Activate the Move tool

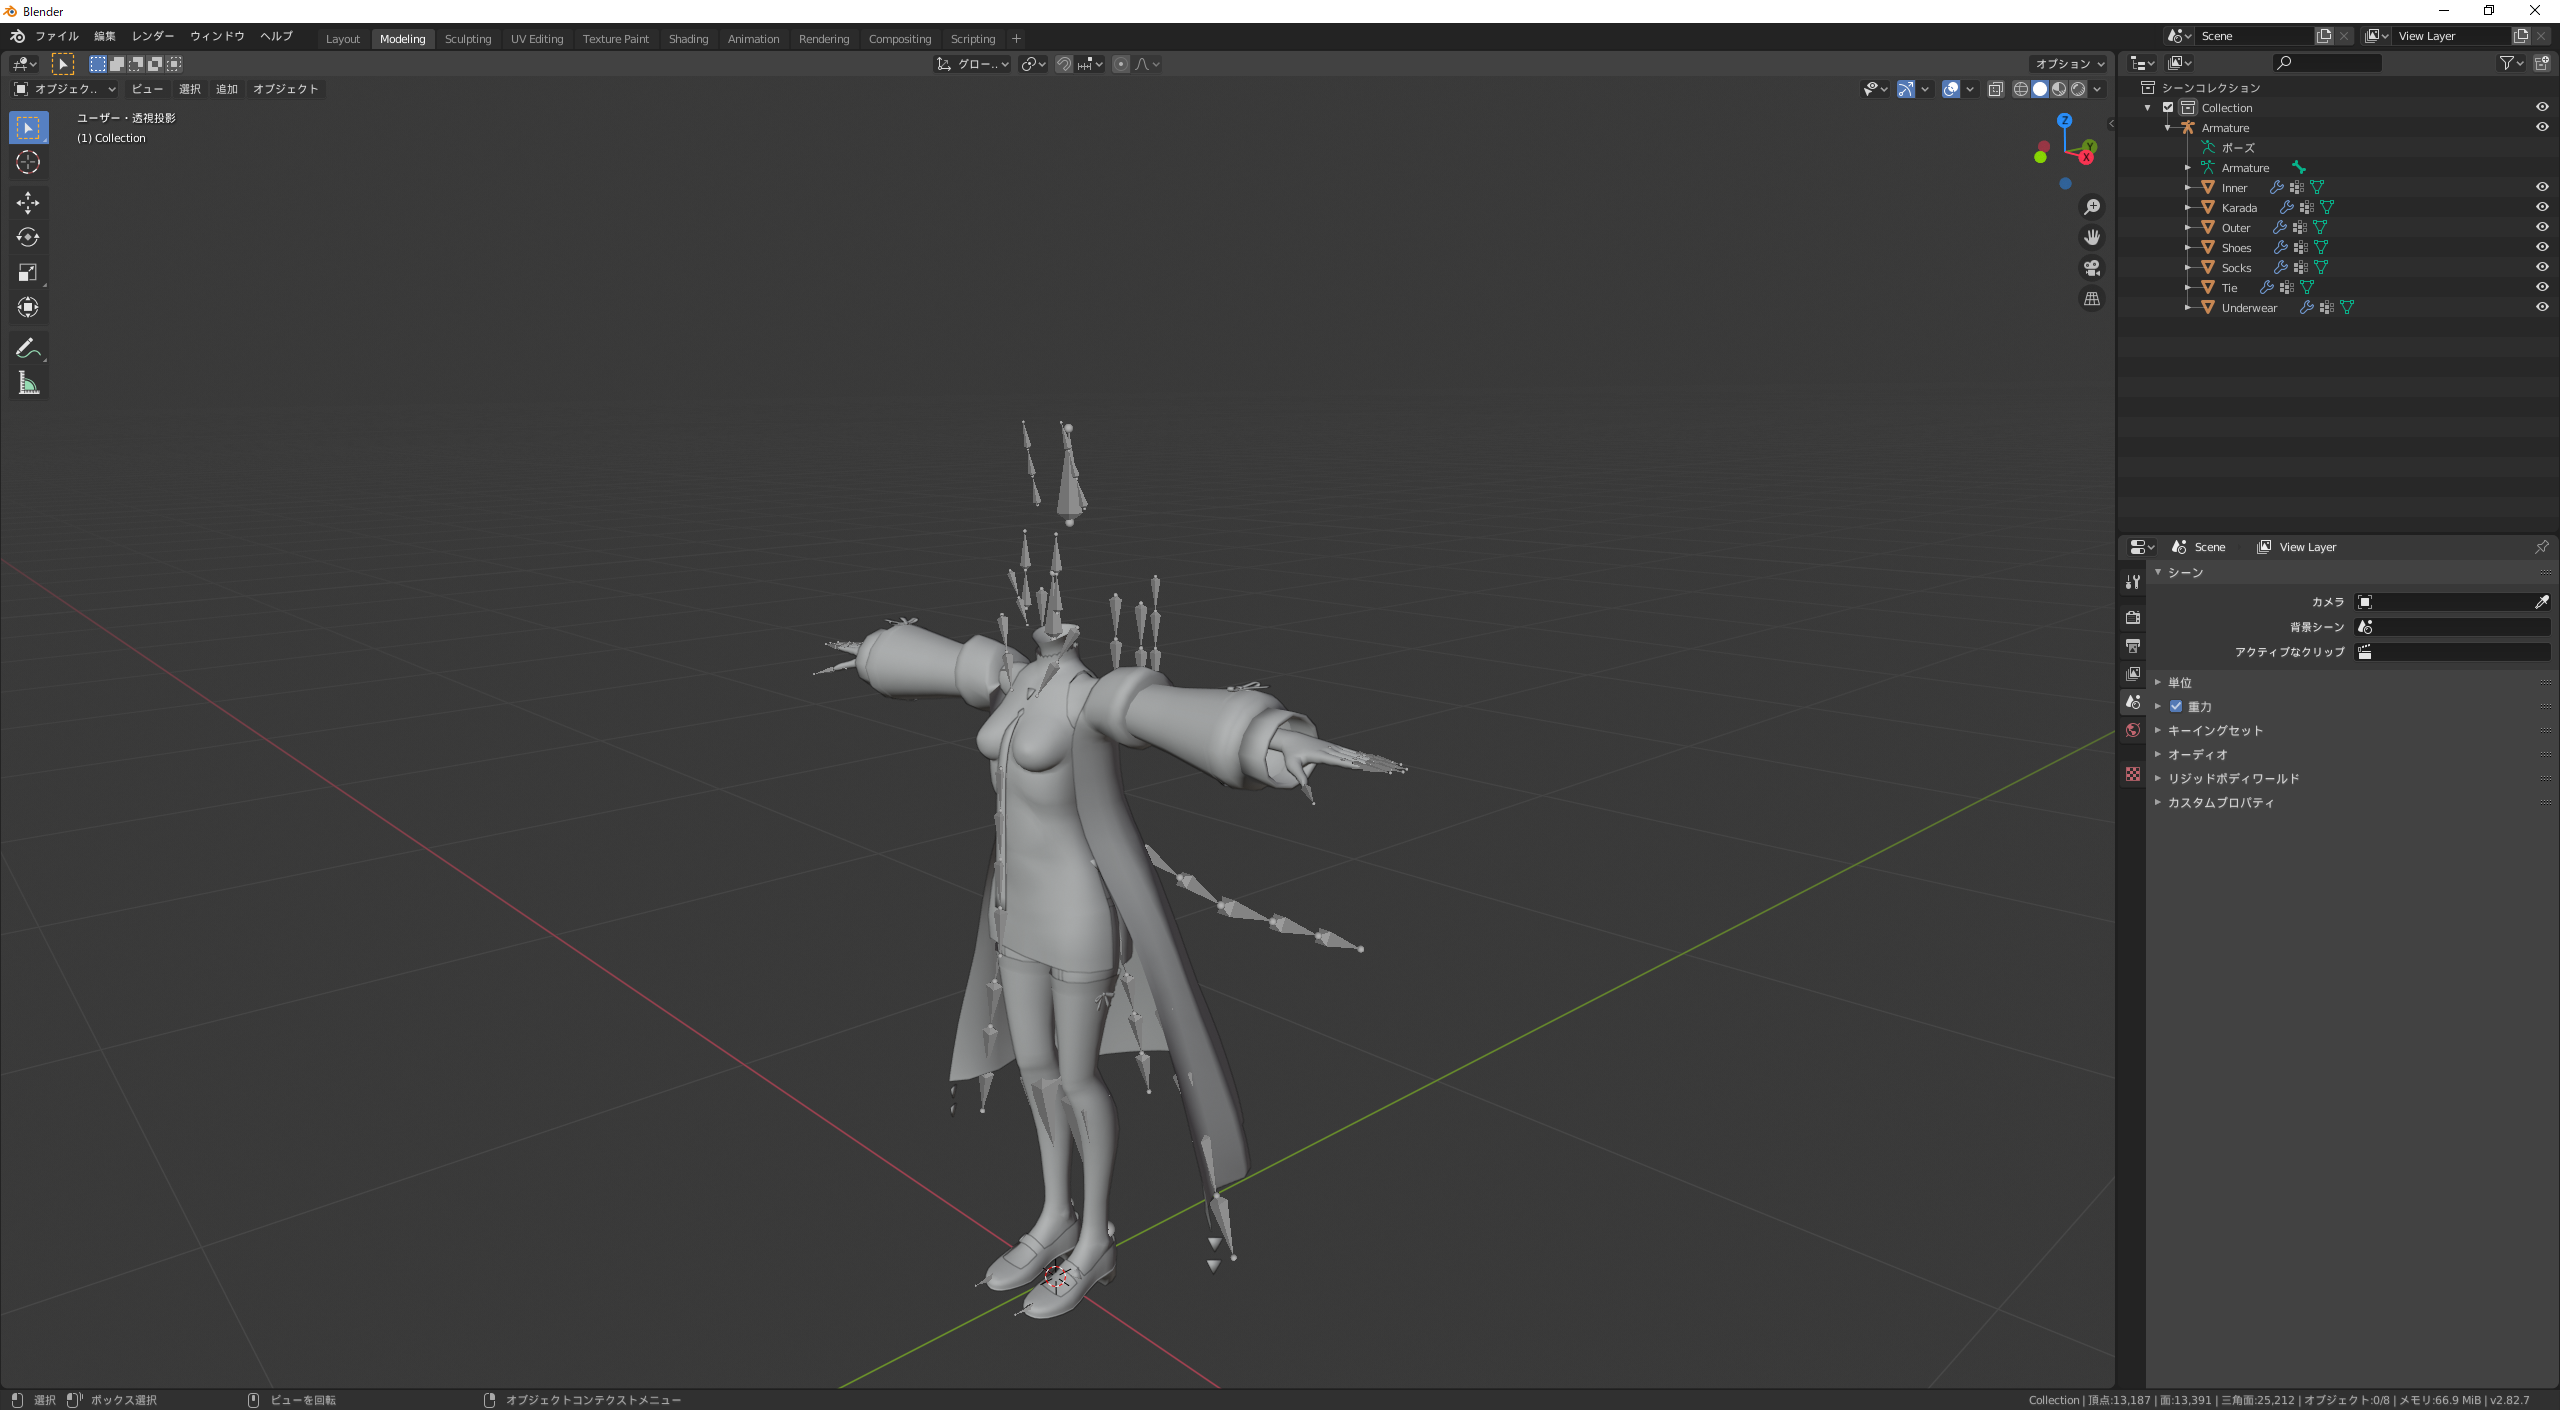click(28, 203)
